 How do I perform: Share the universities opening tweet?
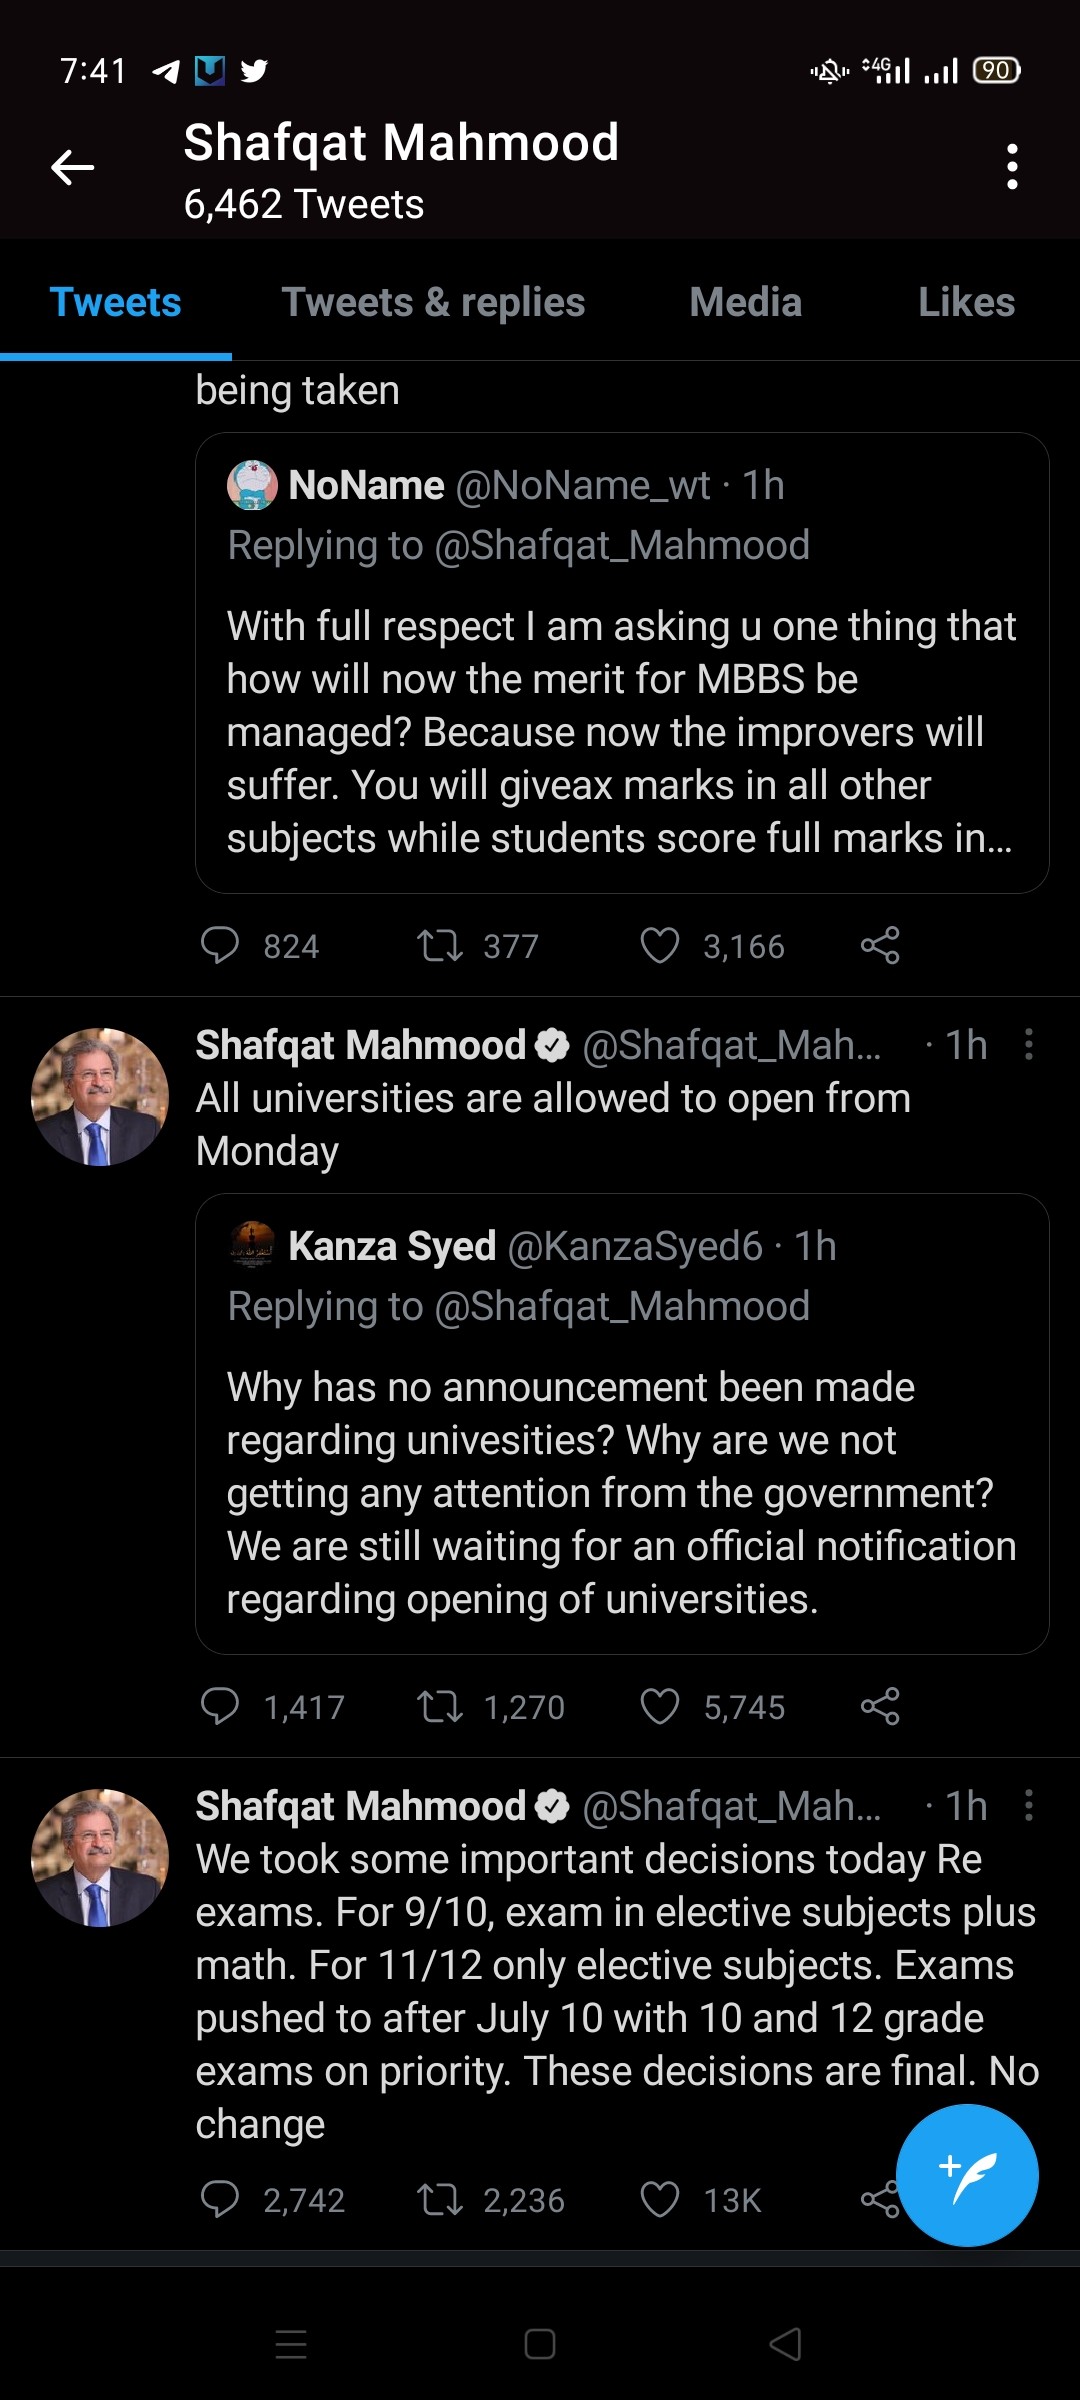point(880,1706)
